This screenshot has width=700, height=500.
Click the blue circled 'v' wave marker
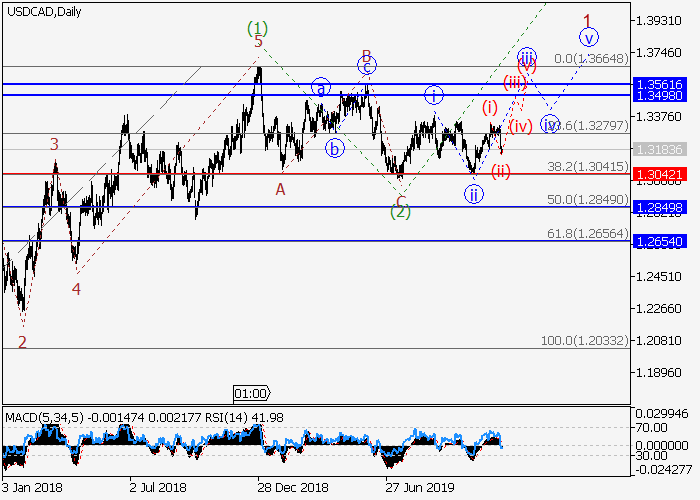tap(589, 38)
